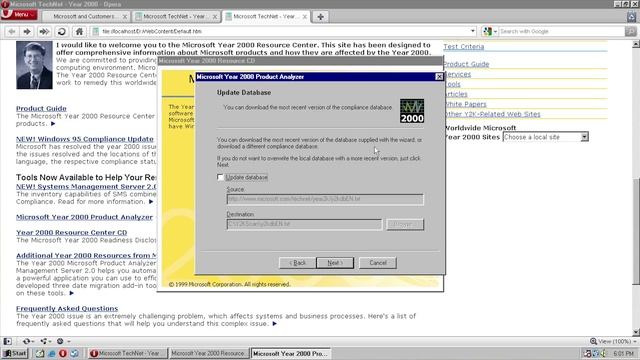Screen dimensions: 640x360
Task: Open the Google search engine selector
Action: tap(489, 31)
